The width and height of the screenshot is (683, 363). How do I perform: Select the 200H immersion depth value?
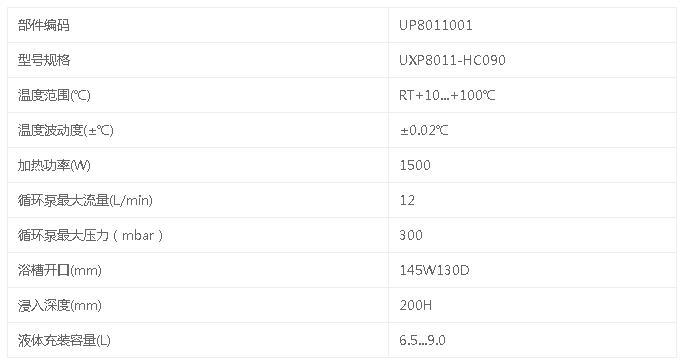click(x=416, y=305)
